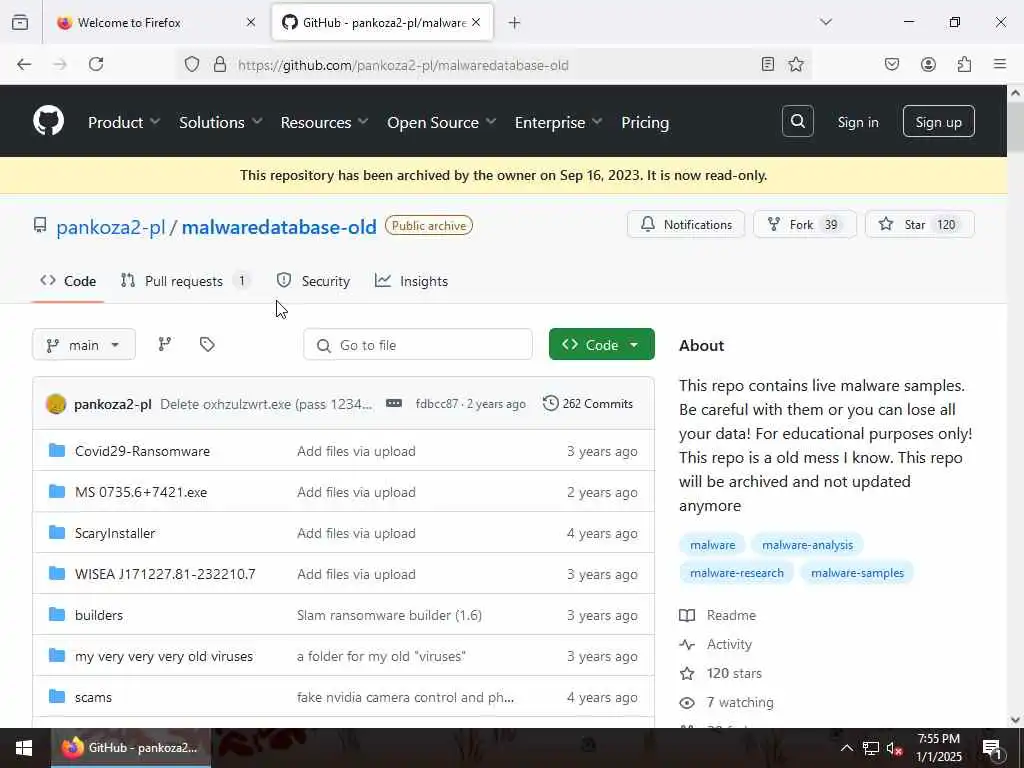Viewport: 1024px width, 768px height.
Task: Click the muted volume tray icon
Action: (x=895, y=748)
